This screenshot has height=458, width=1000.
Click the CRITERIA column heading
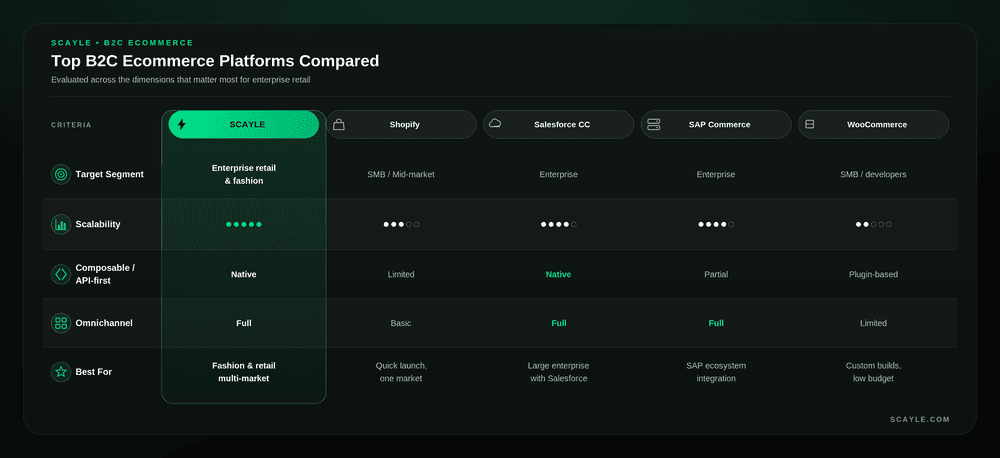click(71, 125)
